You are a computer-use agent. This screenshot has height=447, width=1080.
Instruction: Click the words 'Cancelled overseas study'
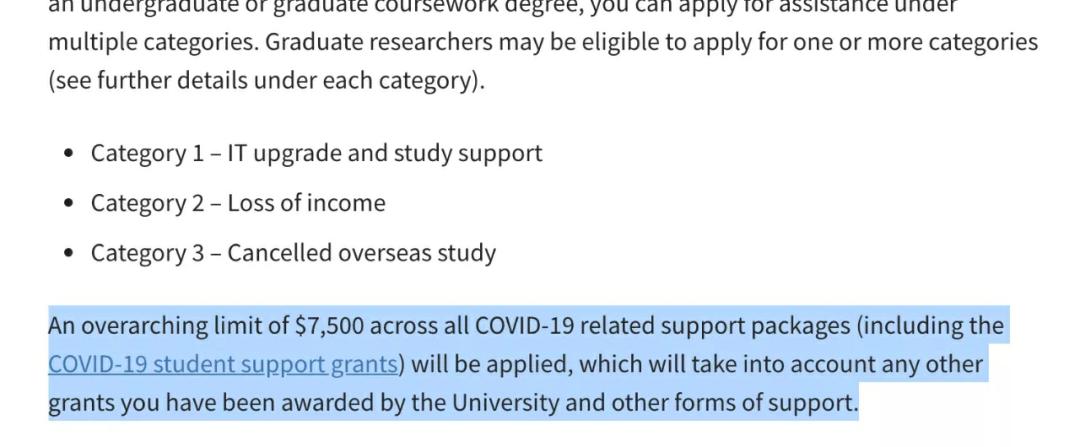(x=361, y=253)
